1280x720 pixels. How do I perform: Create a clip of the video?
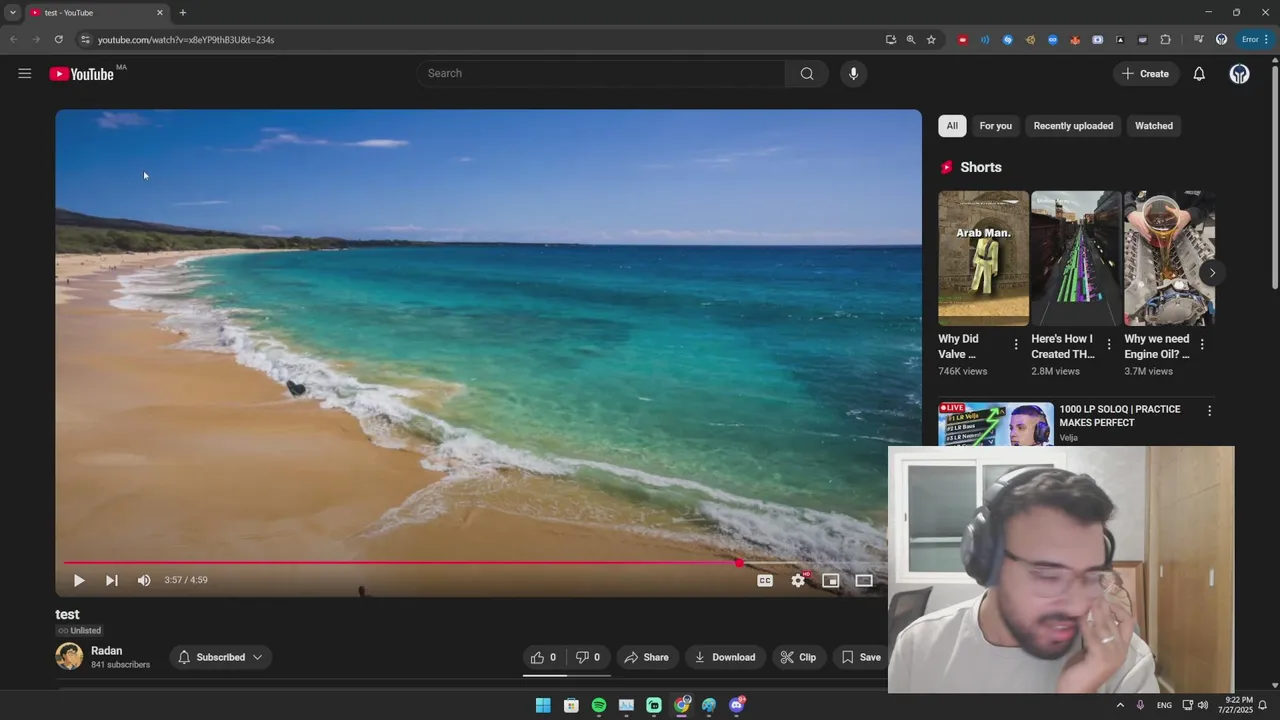coord(798,657)
